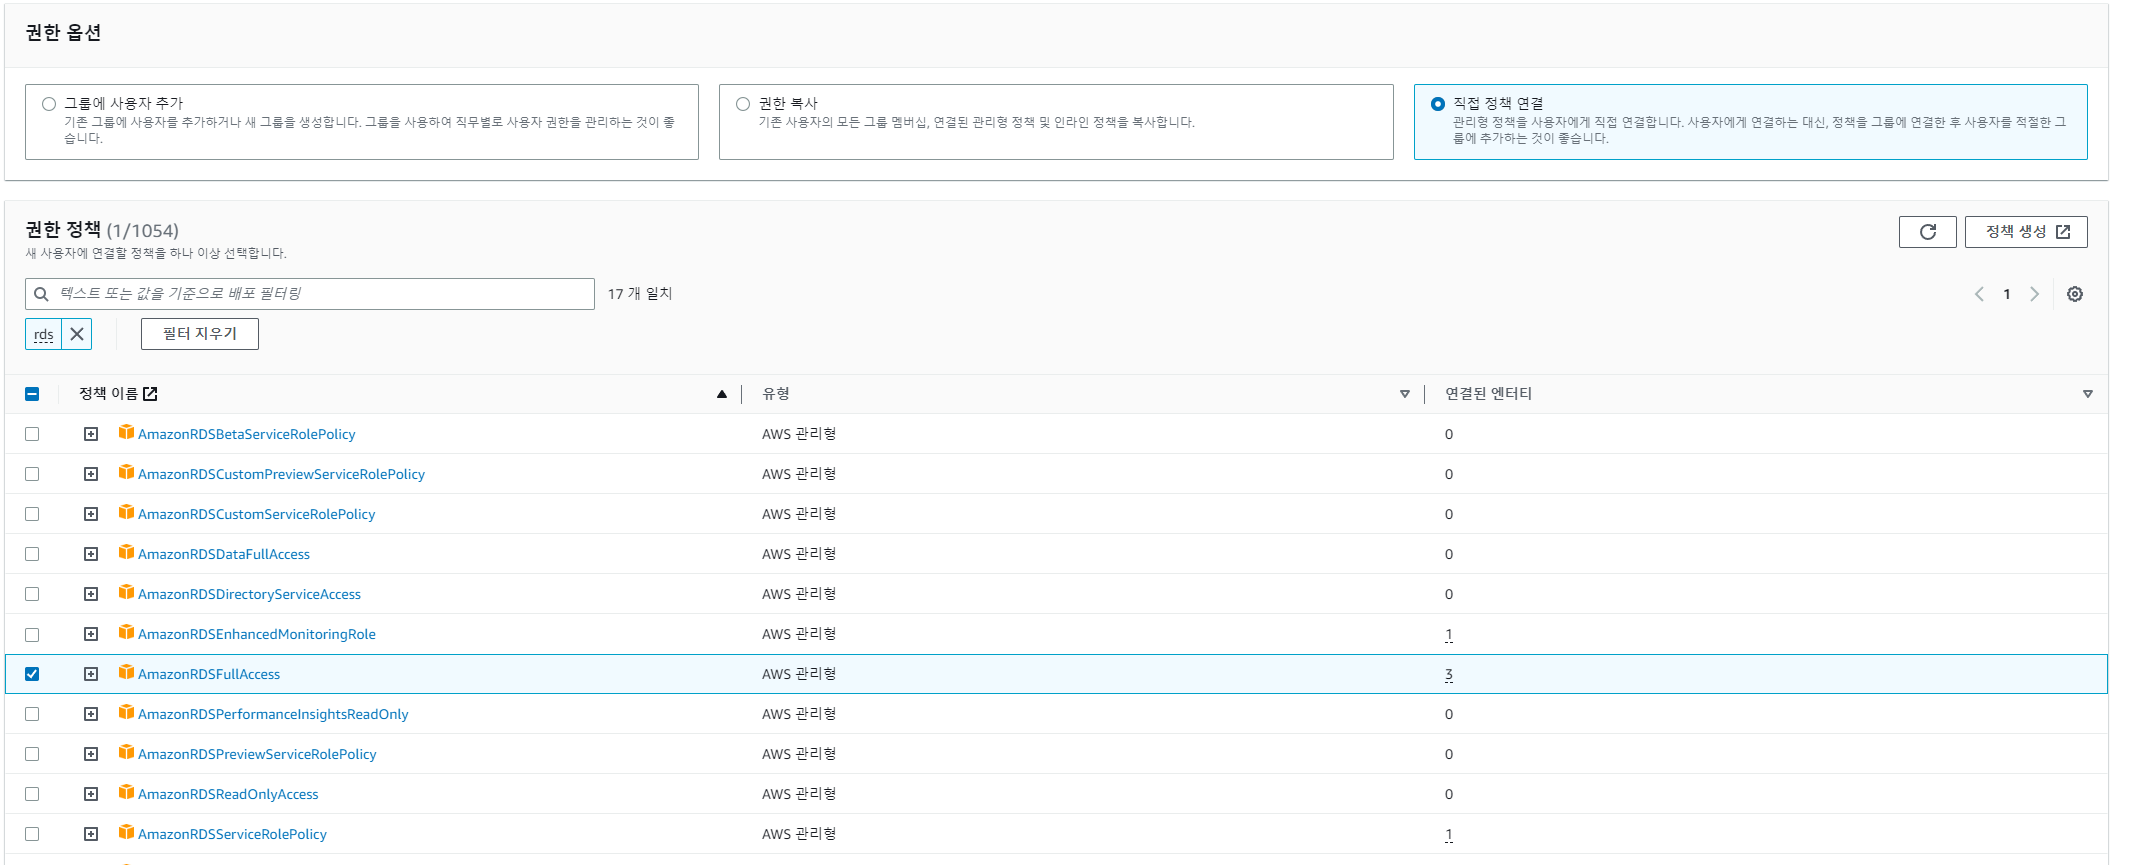Click the refresh policies icon button
This screenshot has width=2137, height=865.
point(1927,232)
